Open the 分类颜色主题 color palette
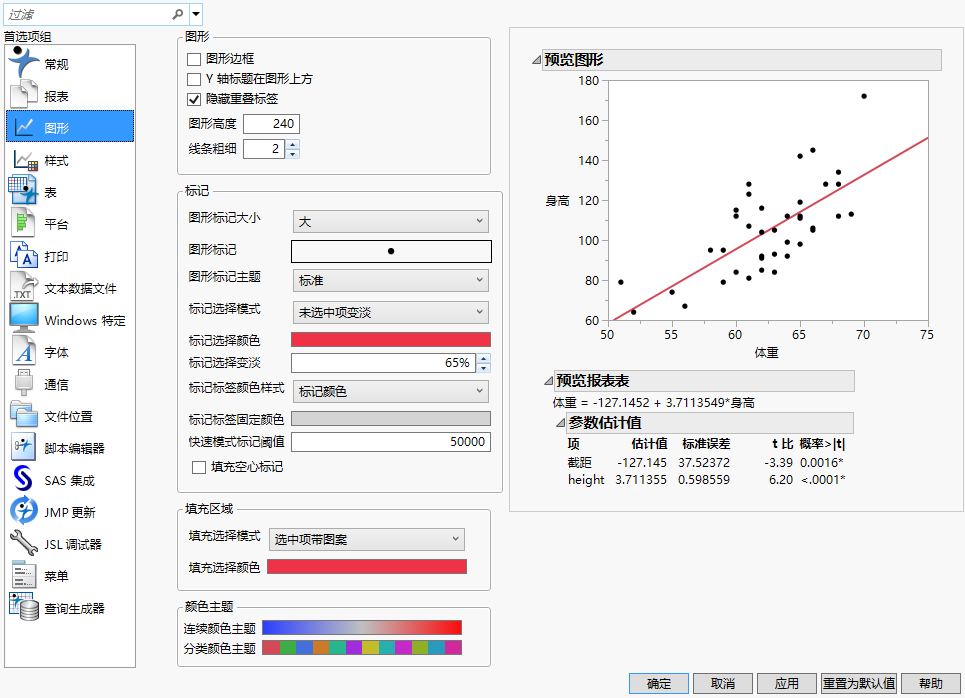Screen dimensions: 965x698 click(362, 648)
